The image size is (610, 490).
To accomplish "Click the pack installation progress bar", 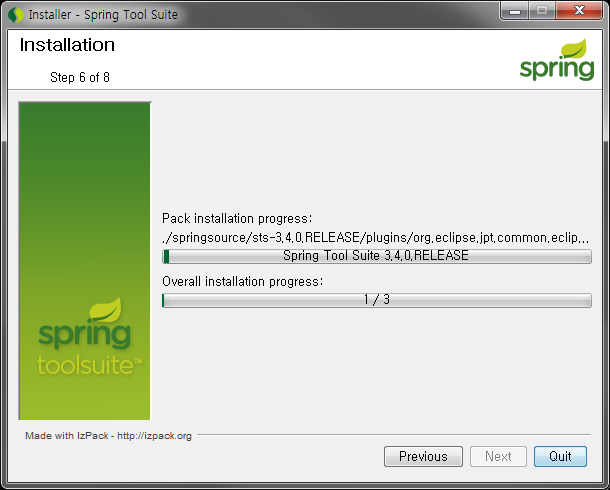I will coord(377,256).
